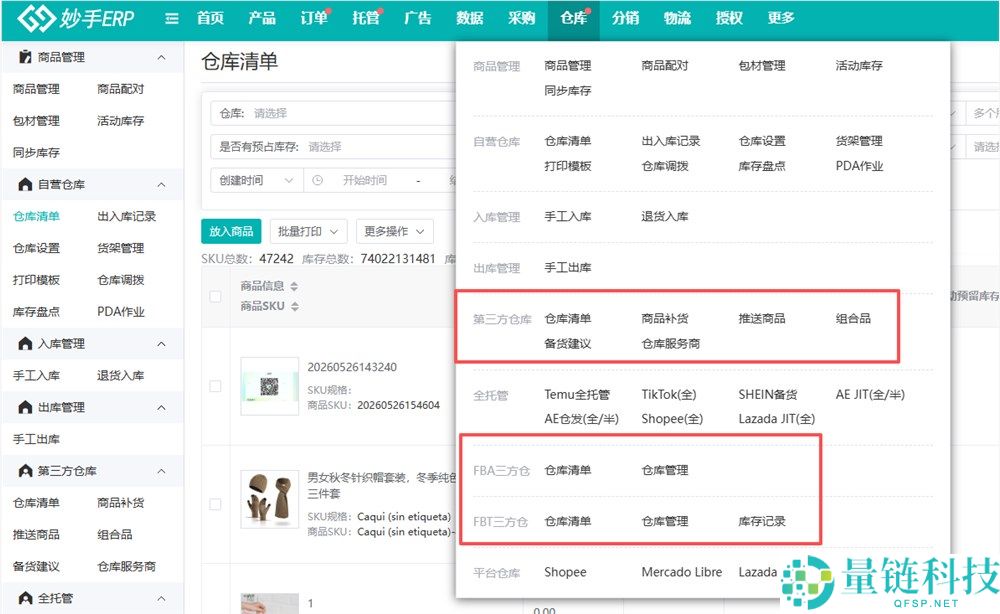Viewport: 1000px width, 614px height.
Task: Sort by 商品SKU arrows icon
Action: tap(295, 307)
